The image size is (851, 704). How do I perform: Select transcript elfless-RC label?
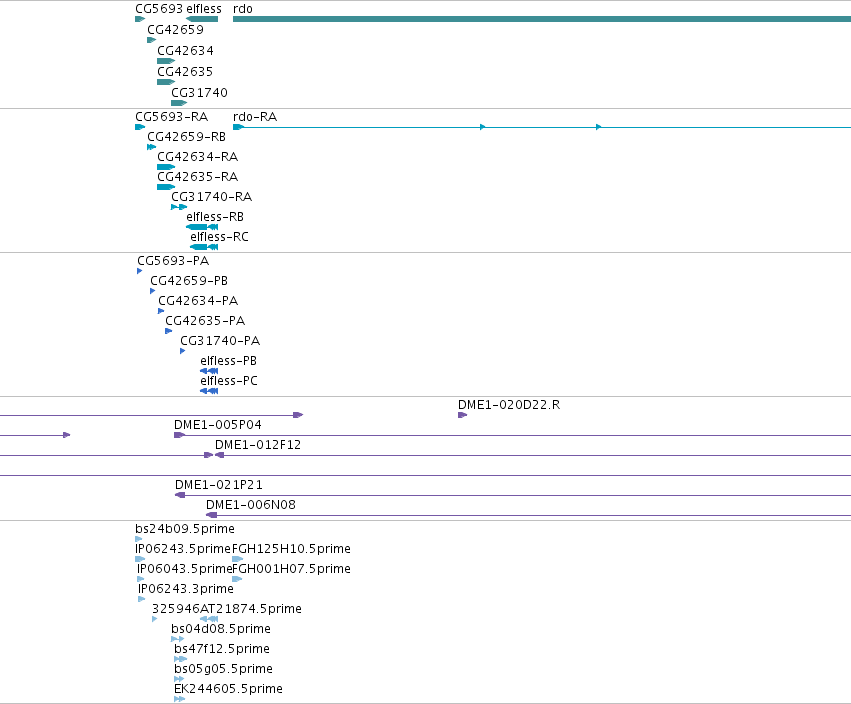(x=219, y=237)
